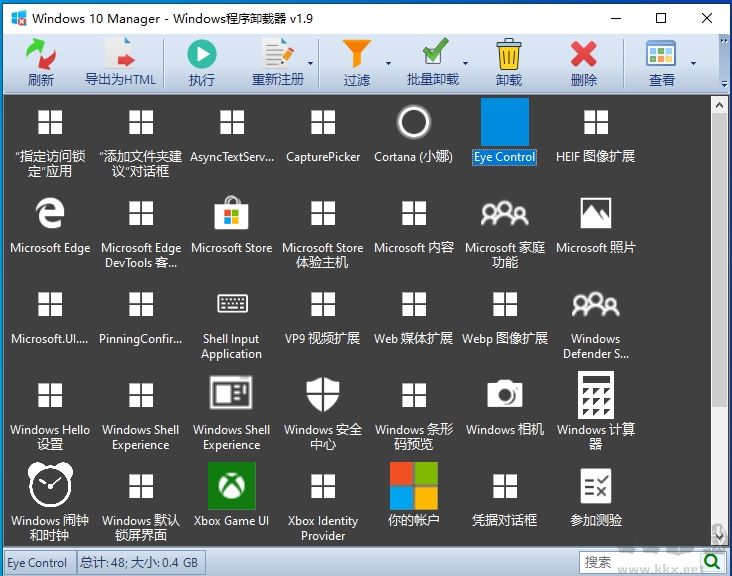Click the green magnifier search button
This screenshot has height=576, width=732.
(x=711, y=562)
